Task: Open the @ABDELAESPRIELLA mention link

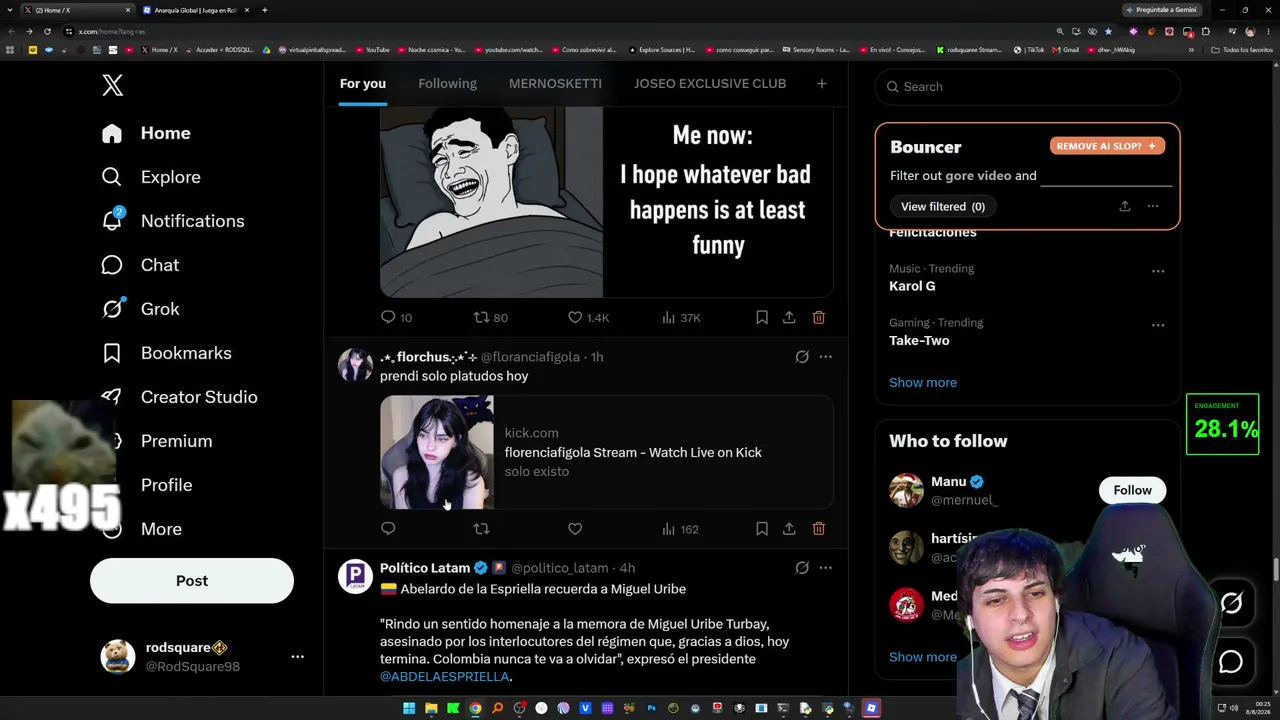Action: pyautogui.click(x=444, y=677)
